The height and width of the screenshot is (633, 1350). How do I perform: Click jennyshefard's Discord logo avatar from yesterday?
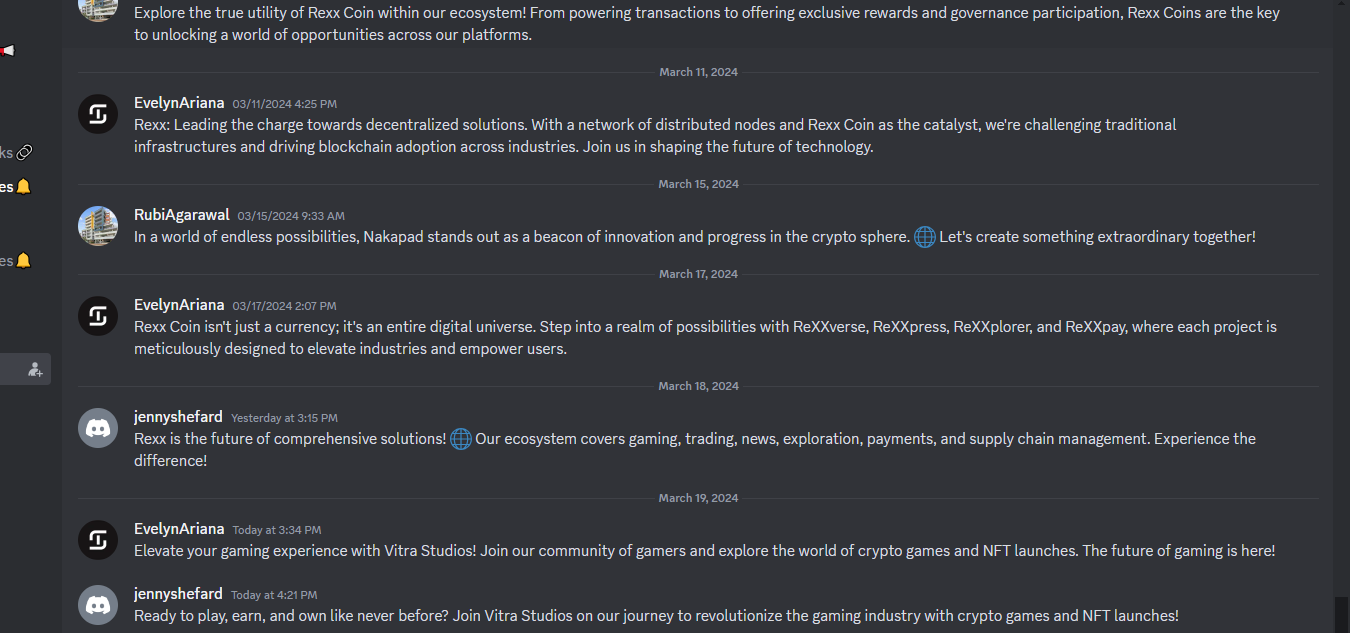(98, 428)
